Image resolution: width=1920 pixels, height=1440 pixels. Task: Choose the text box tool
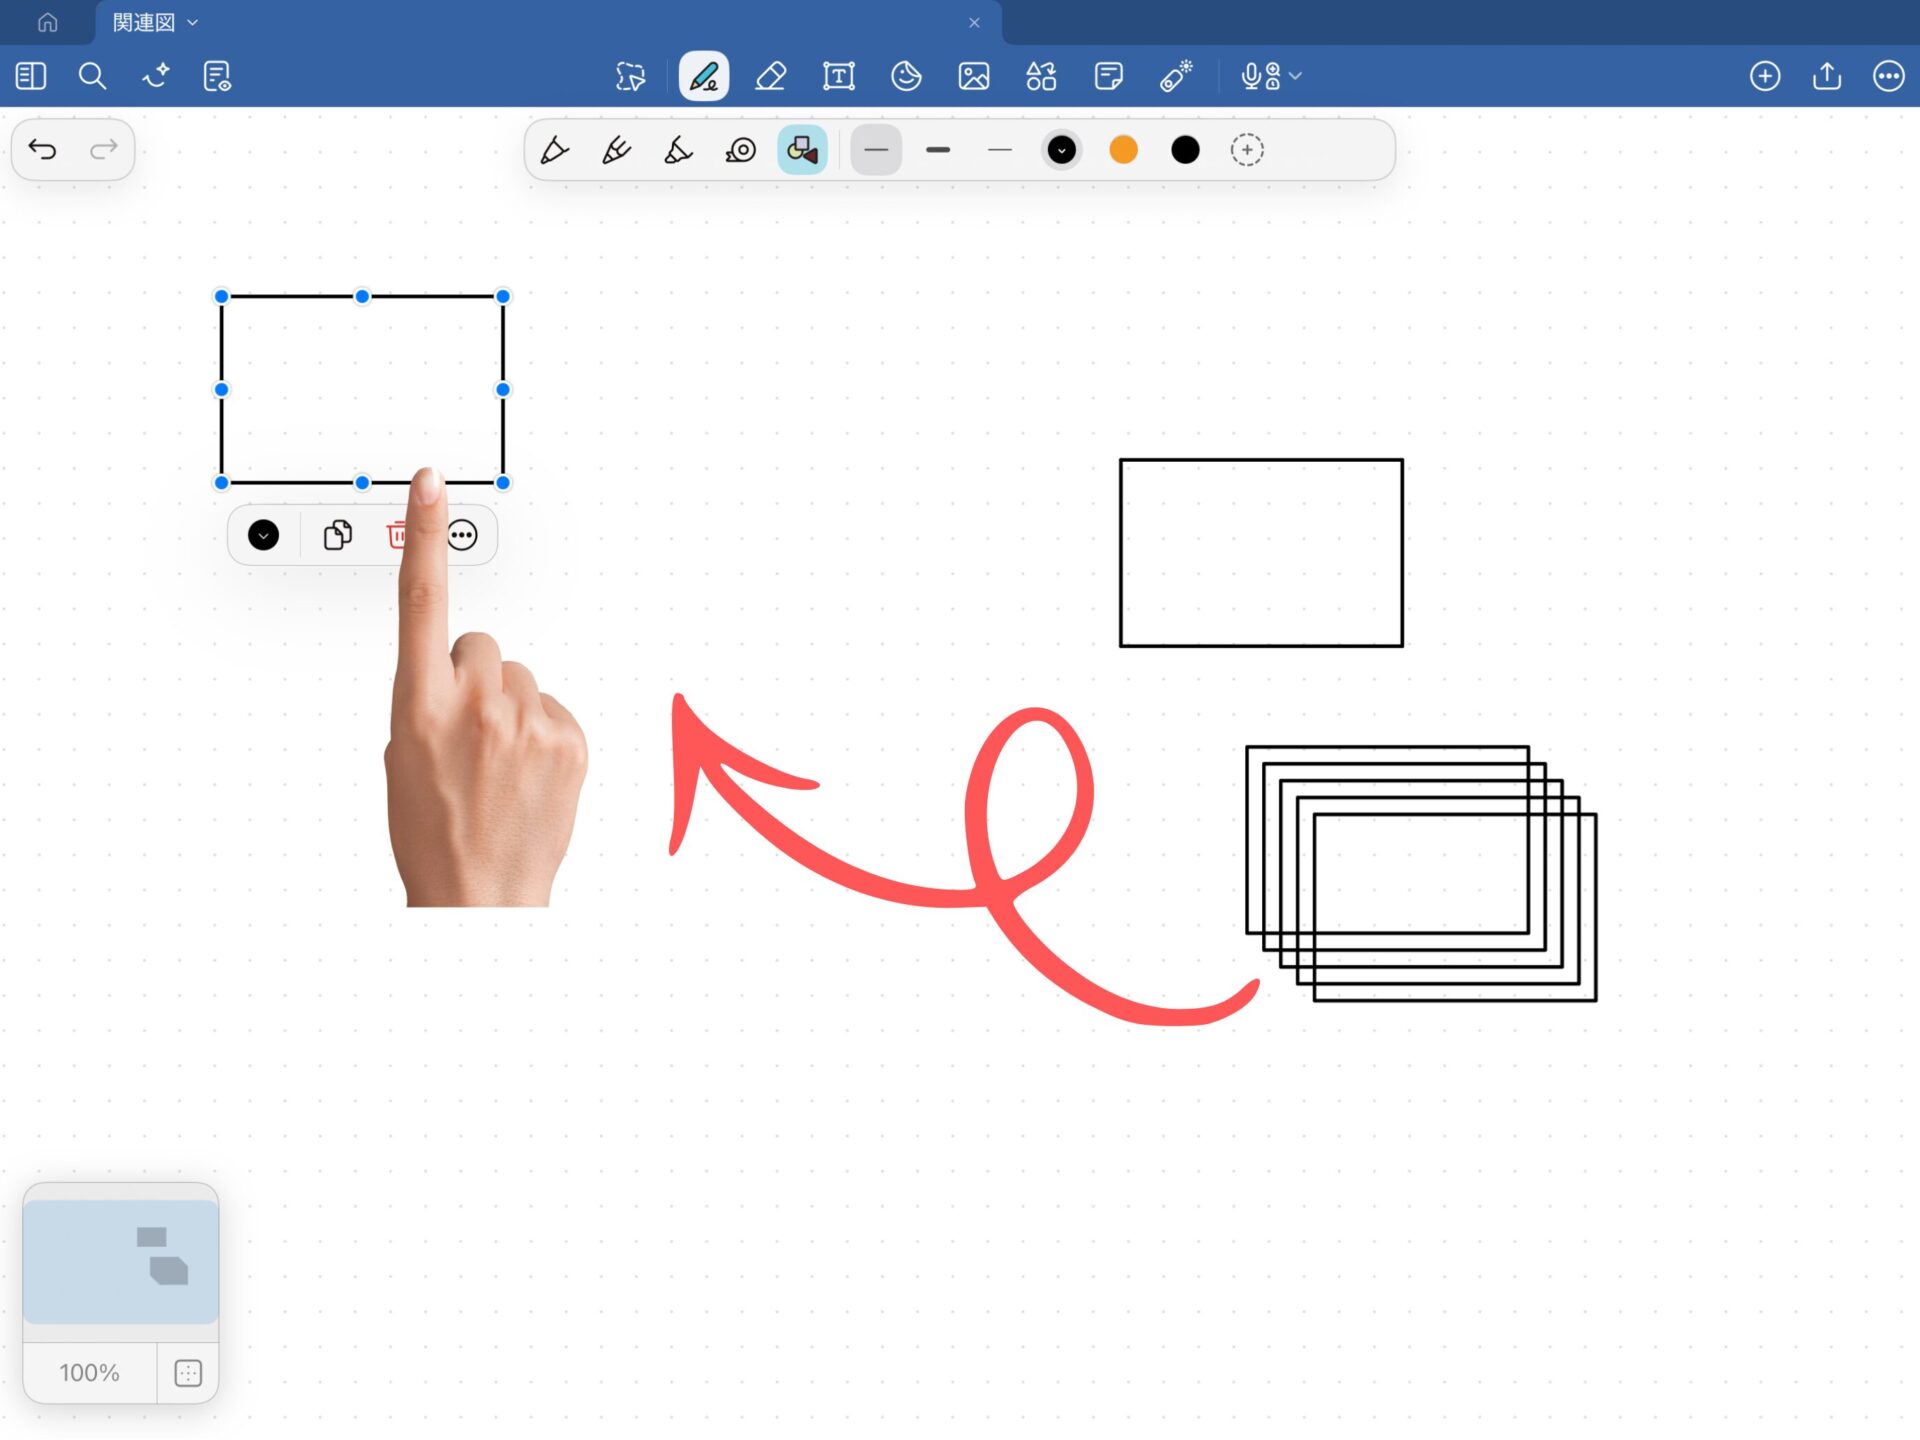pos(838,76)
